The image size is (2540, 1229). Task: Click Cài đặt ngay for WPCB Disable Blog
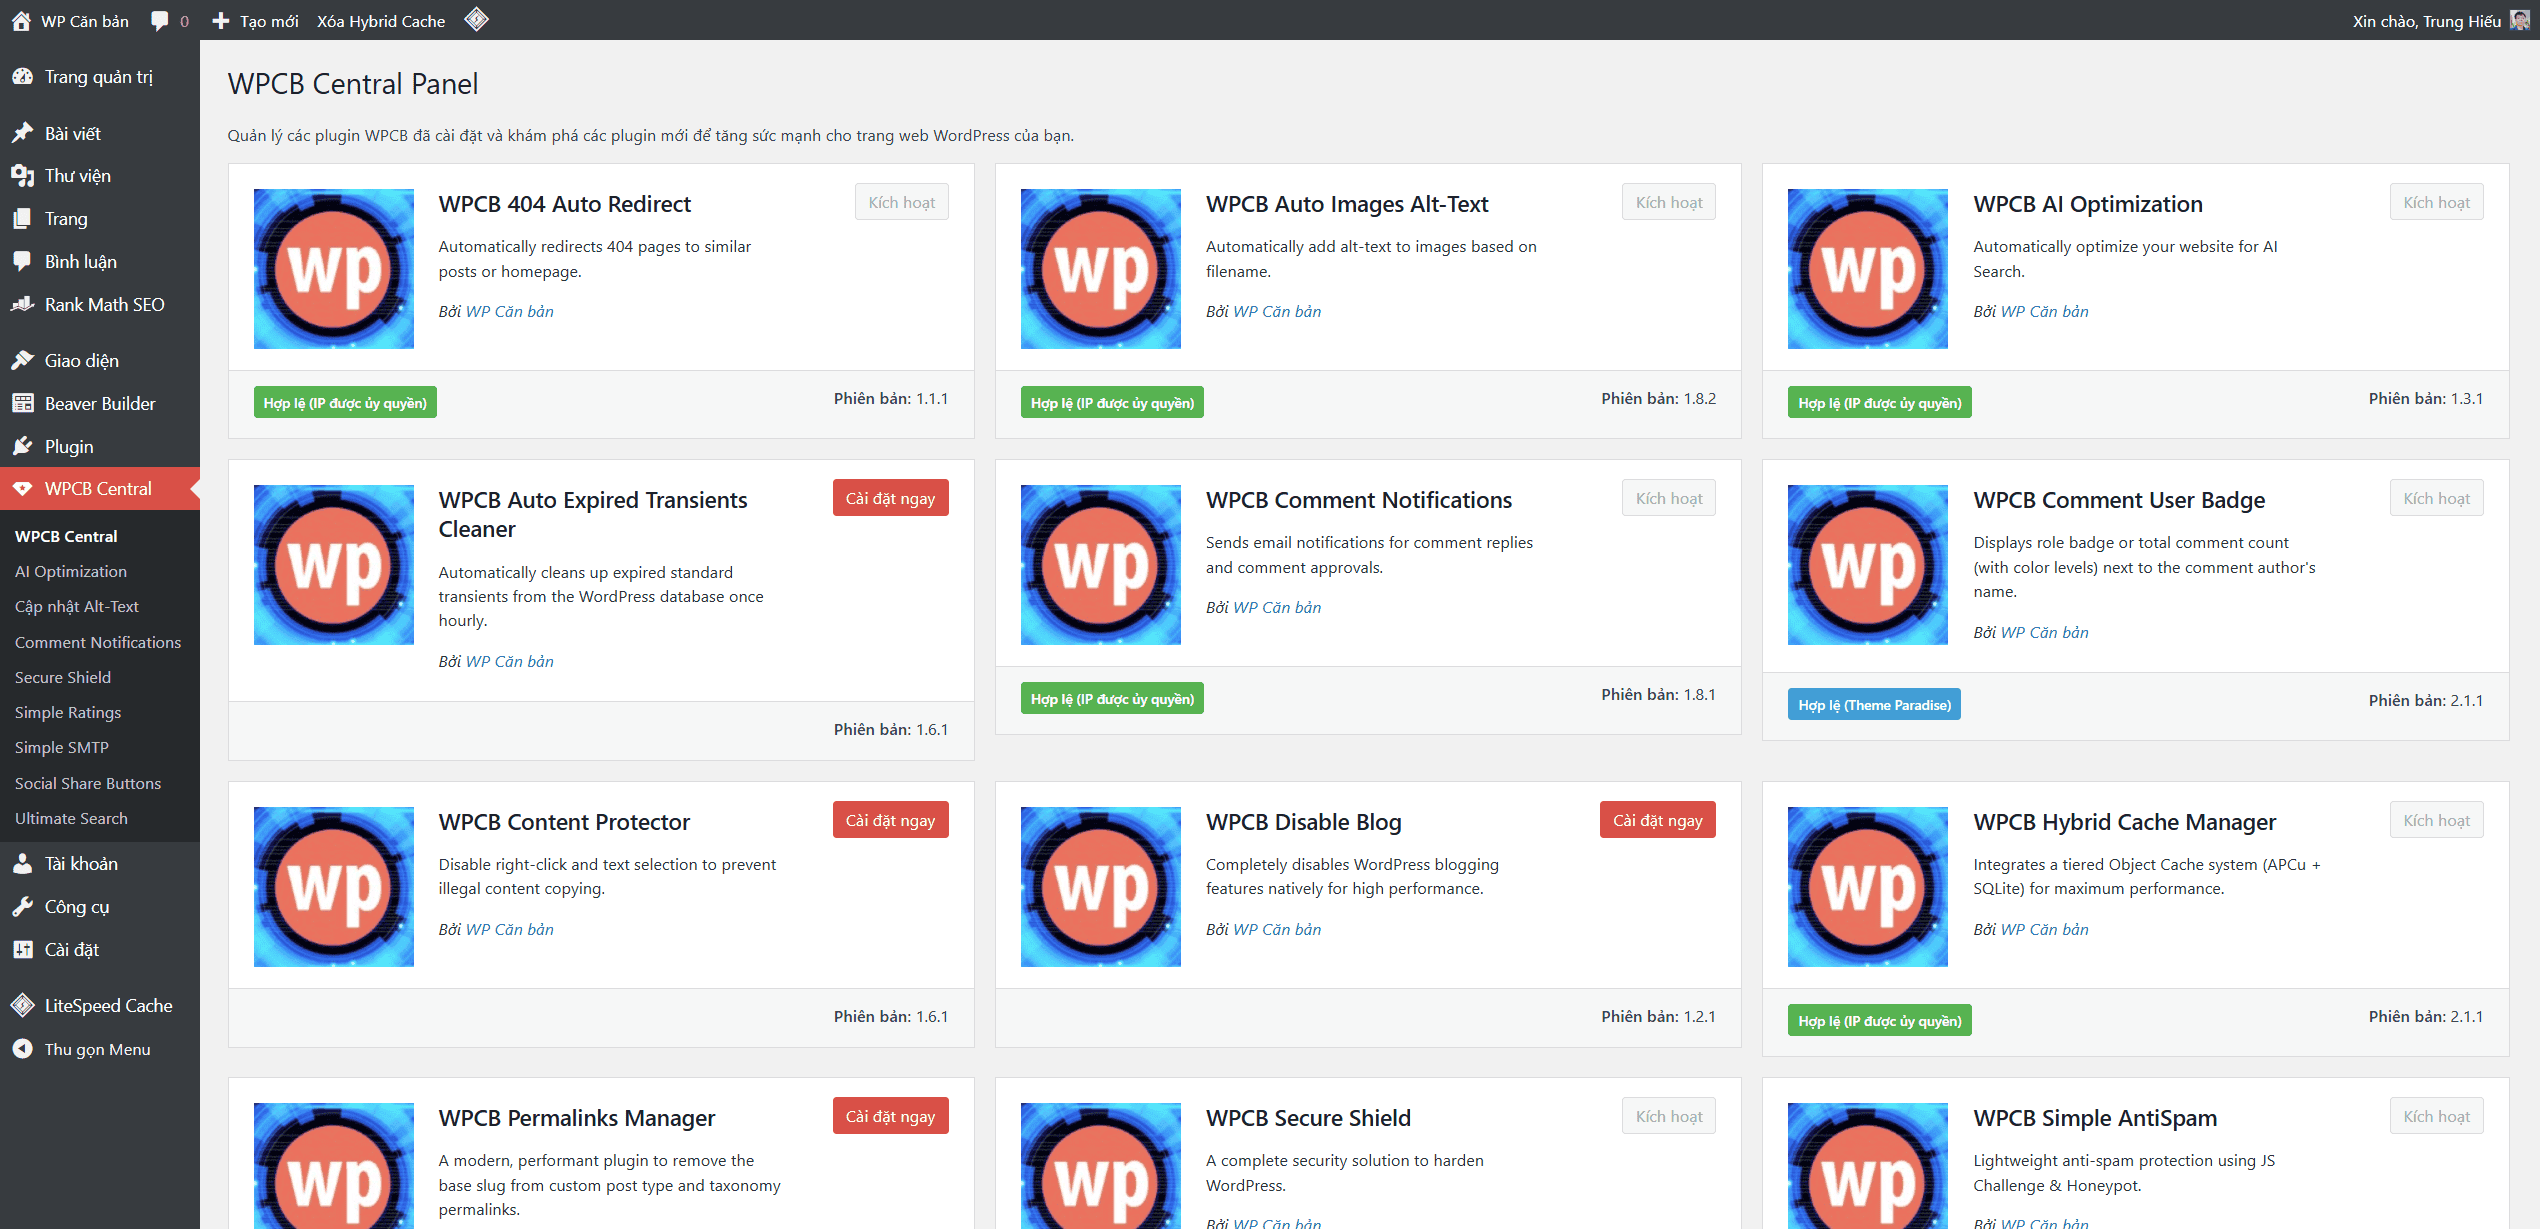pyautogui.click(x=1658, y=820)
